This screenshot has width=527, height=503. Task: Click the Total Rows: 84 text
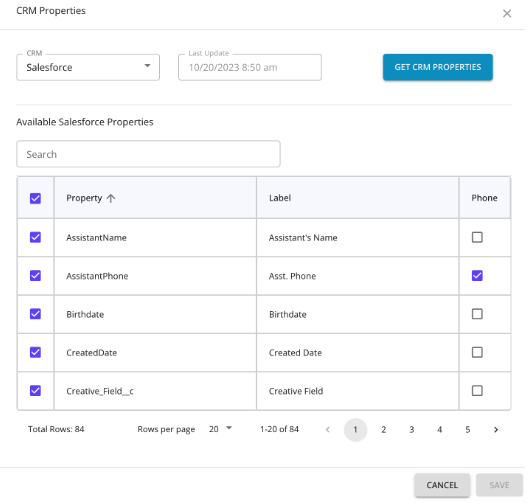pos(56,429)
